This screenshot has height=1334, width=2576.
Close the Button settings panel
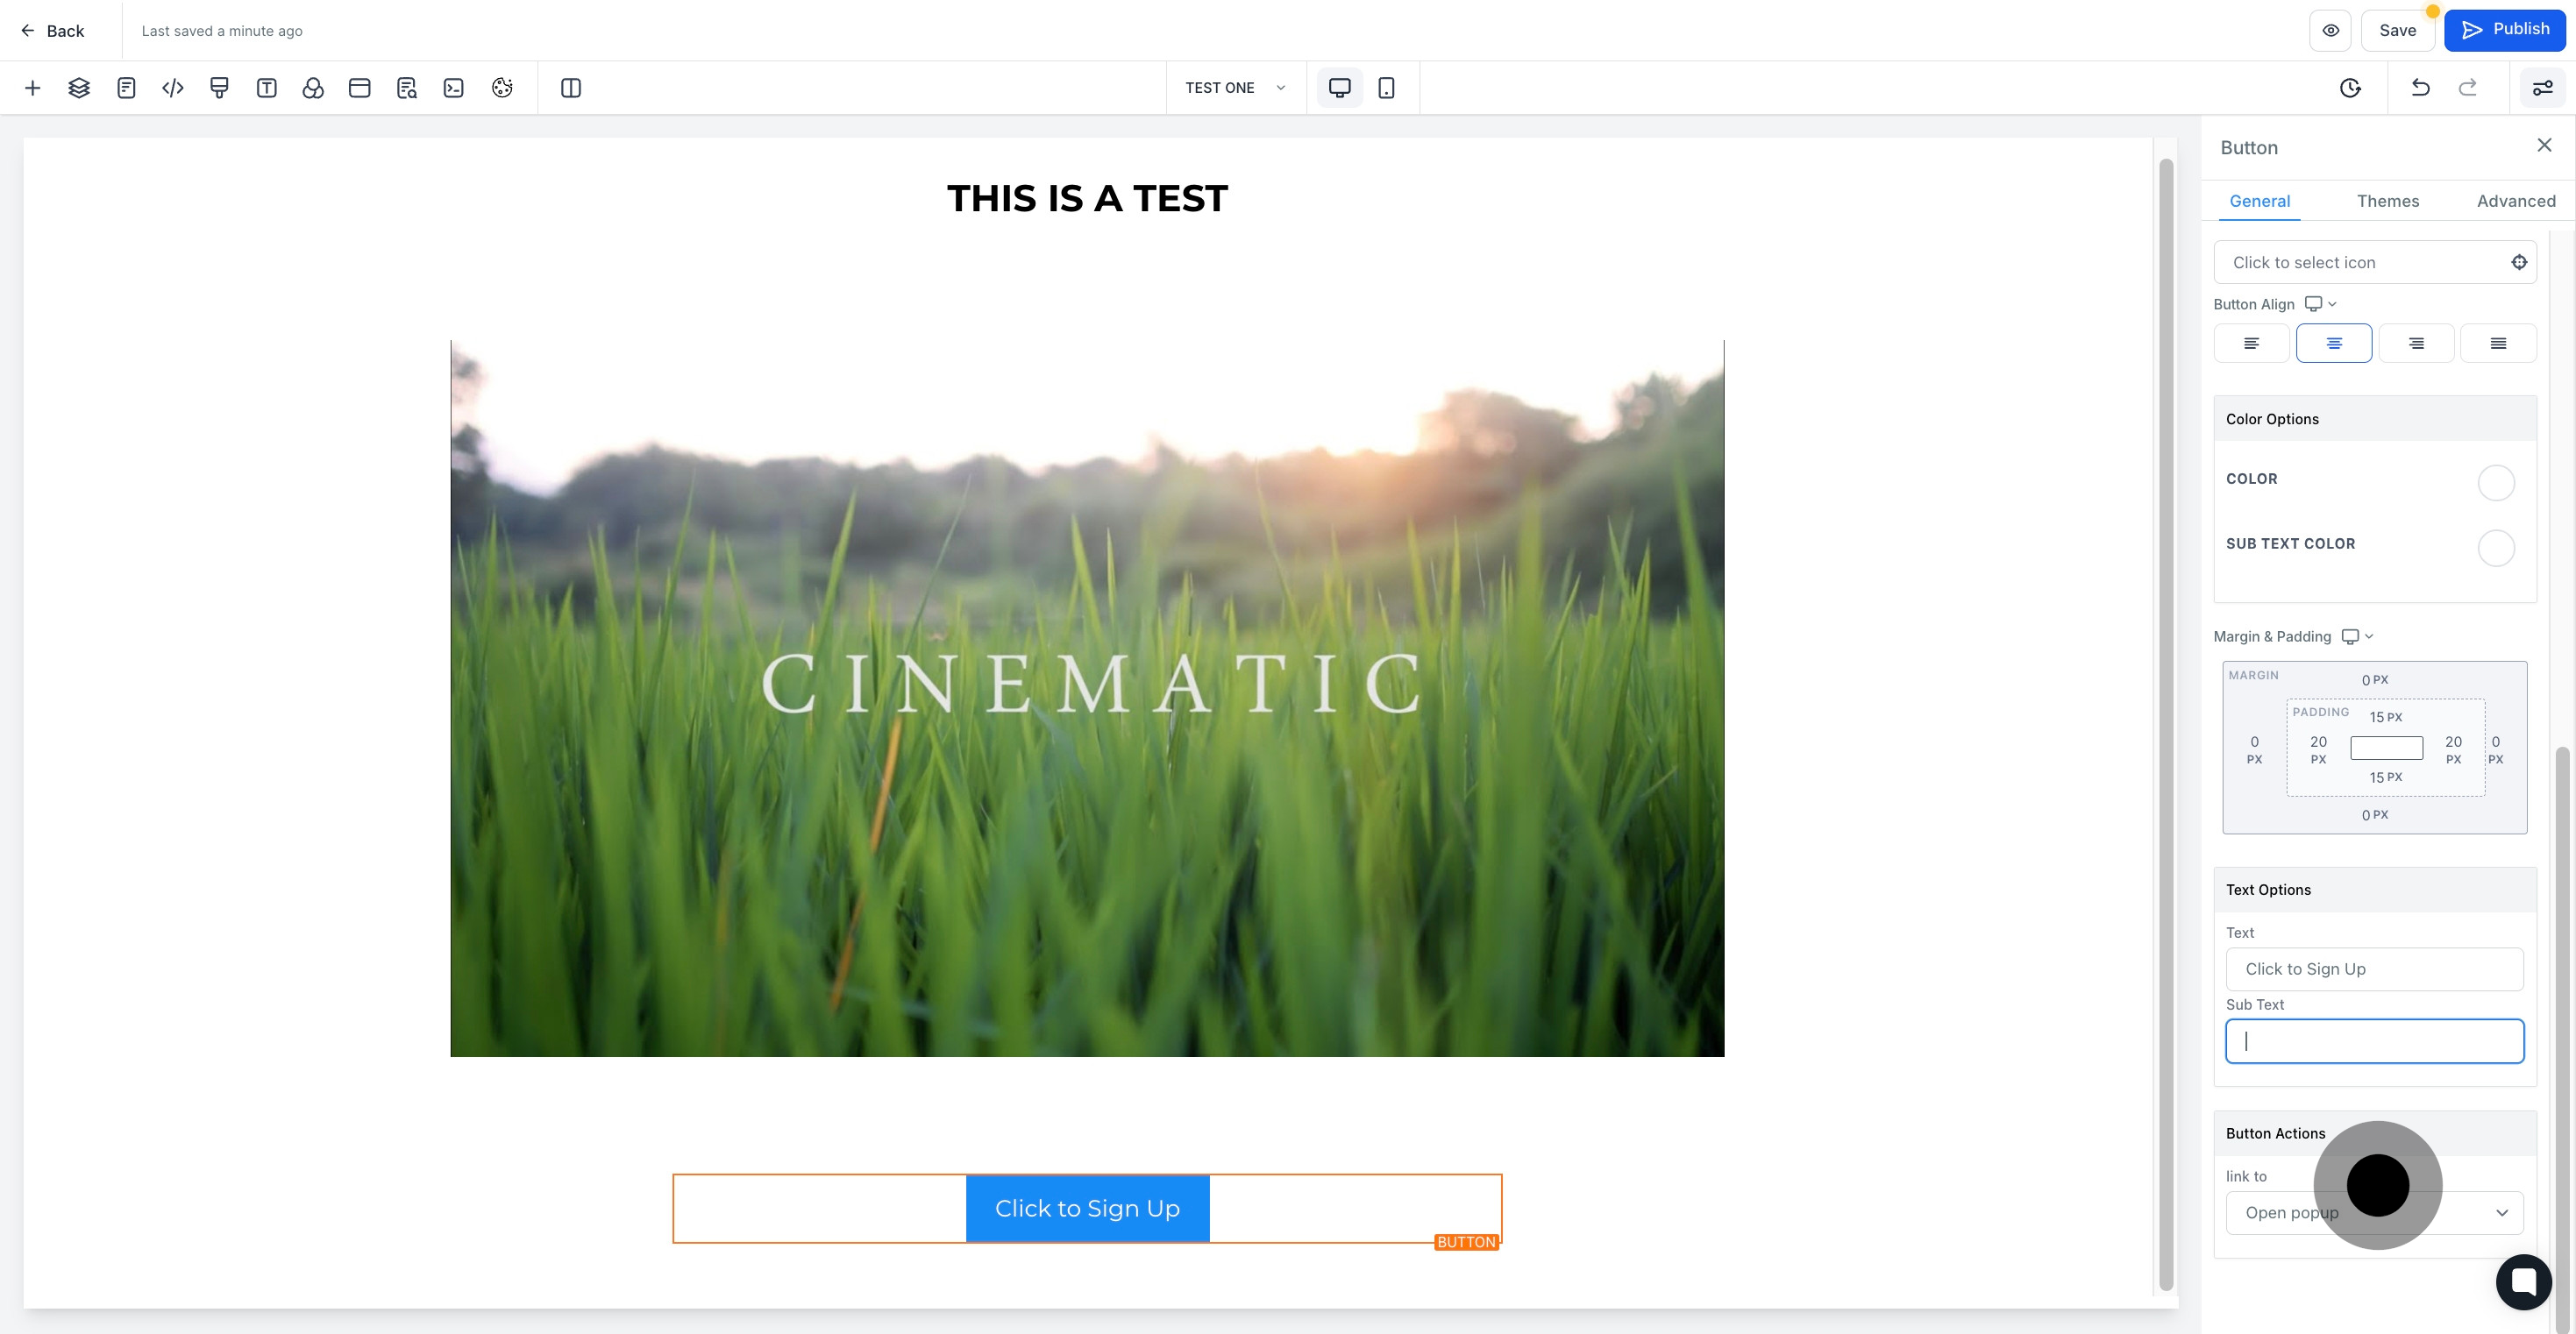2544,146
